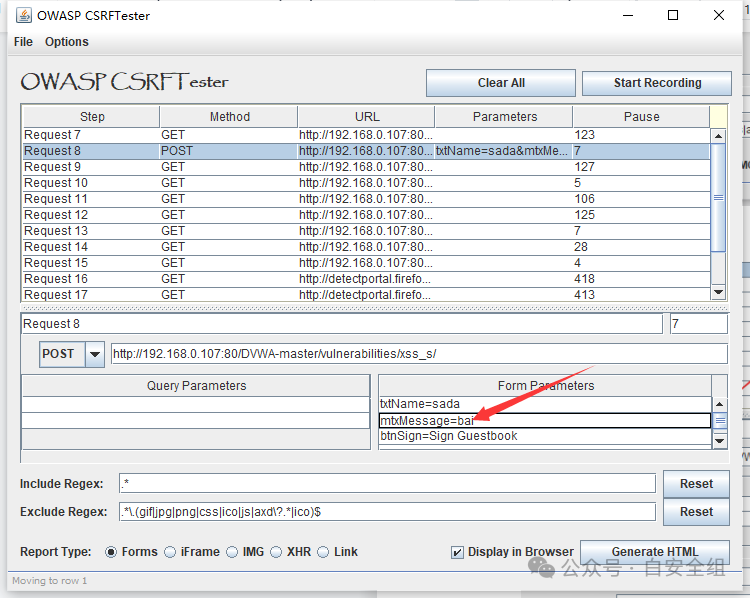Screen dimensions: 750x598
Task: Click the URL column header
Action: (x=366, y=117)
